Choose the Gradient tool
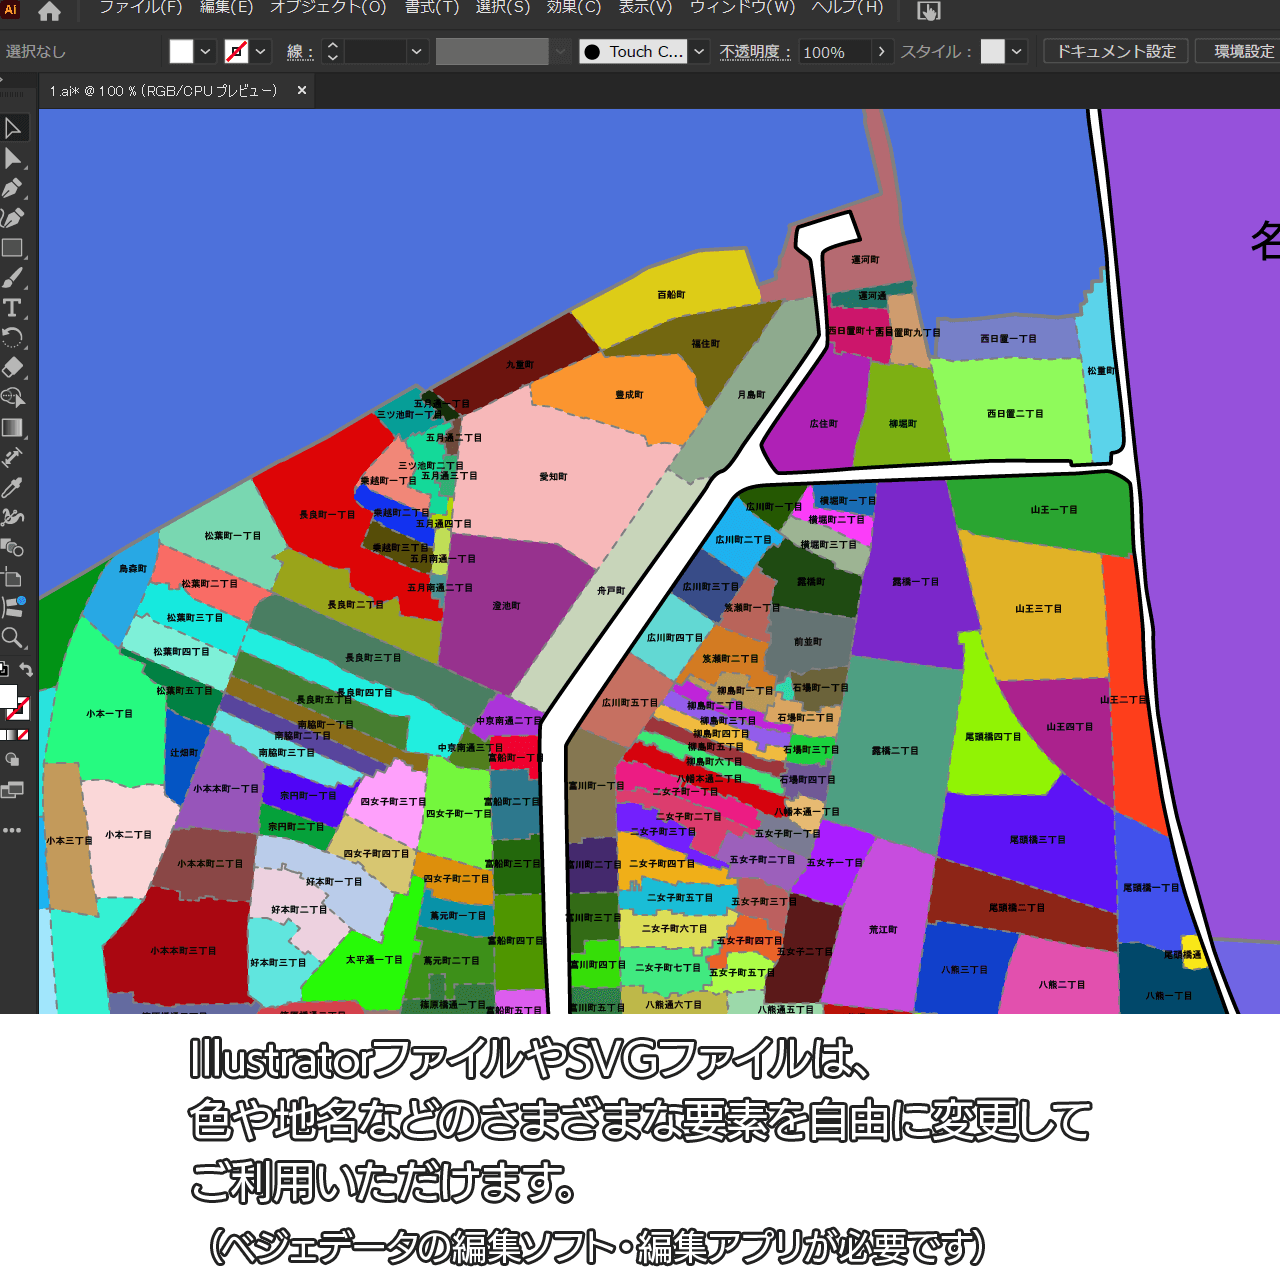 tap(13, 428)
